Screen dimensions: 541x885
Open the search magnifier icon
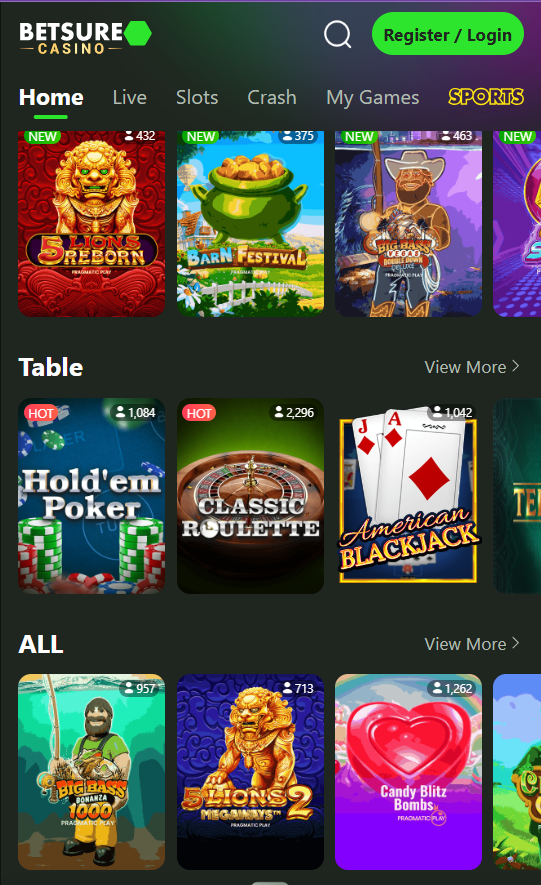[337, 34]
